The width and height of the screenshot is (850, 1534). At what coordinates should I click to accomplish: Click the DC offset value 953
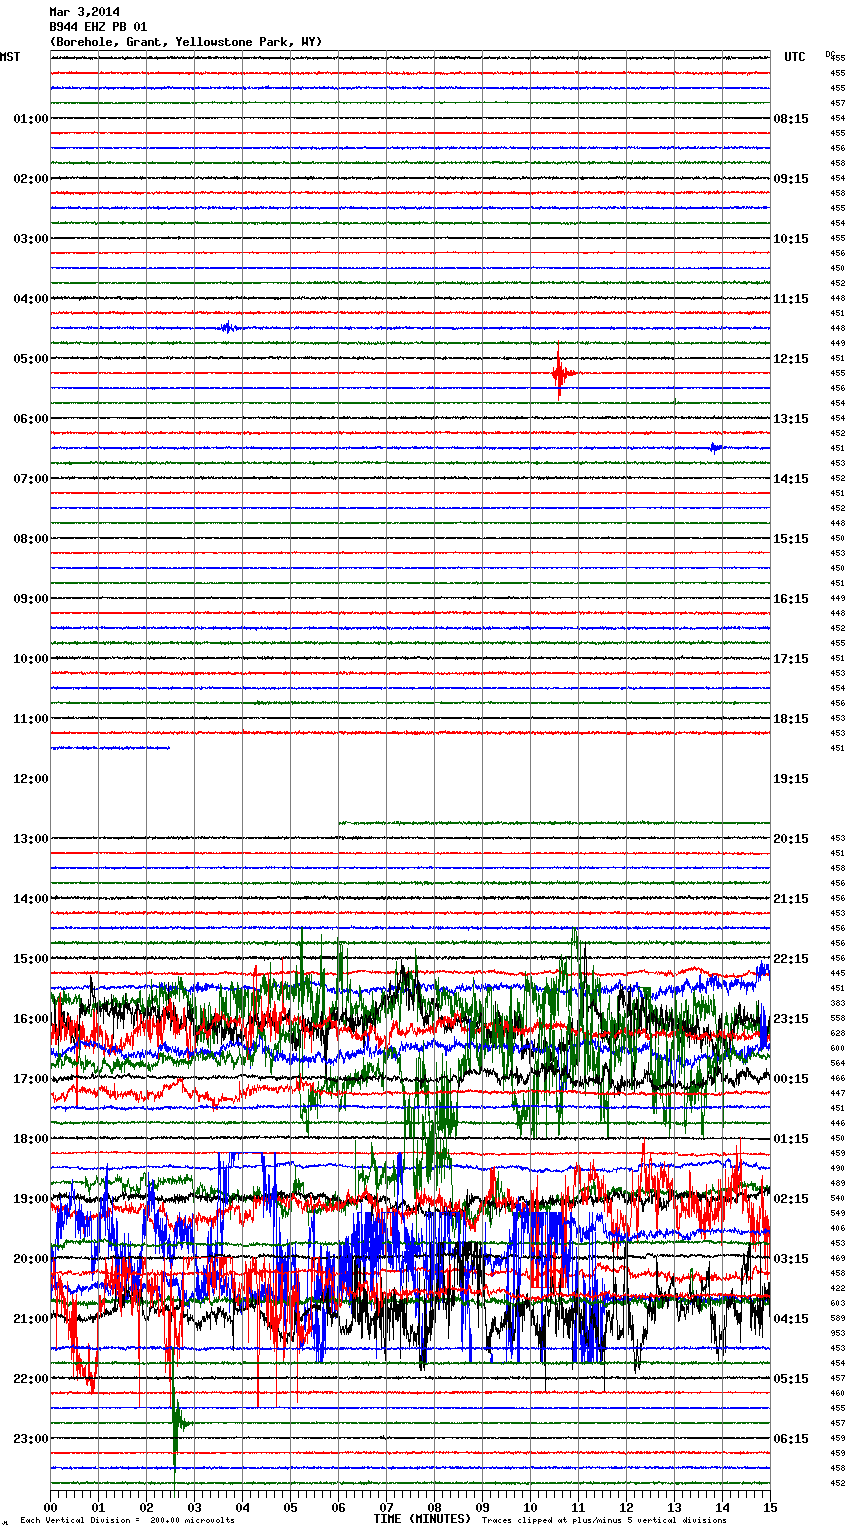coord(837,1333)
